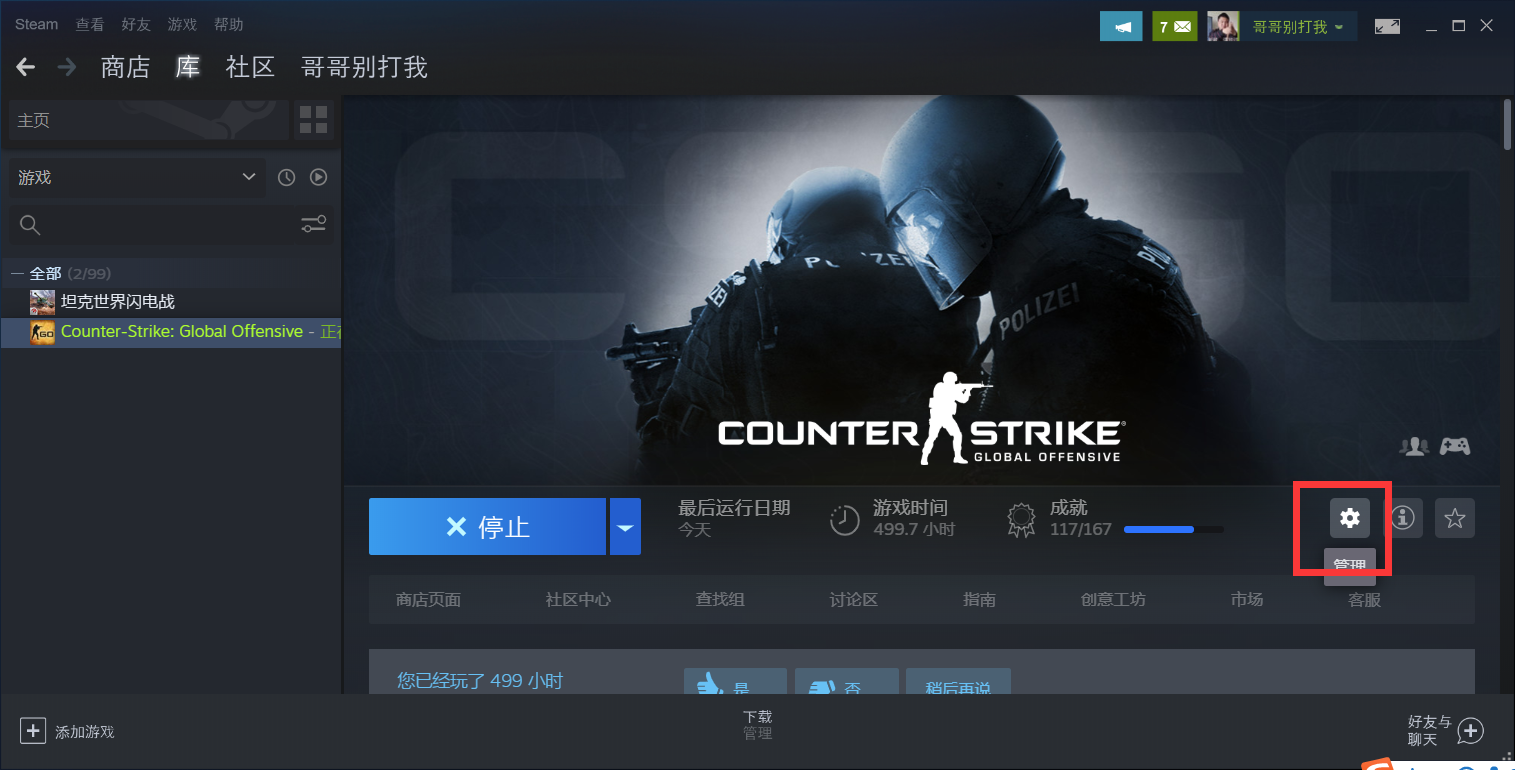This screenshot has width=1515, height=770.
Task: Click the 最后运行日期 今天 text
Action: [734, 518]
